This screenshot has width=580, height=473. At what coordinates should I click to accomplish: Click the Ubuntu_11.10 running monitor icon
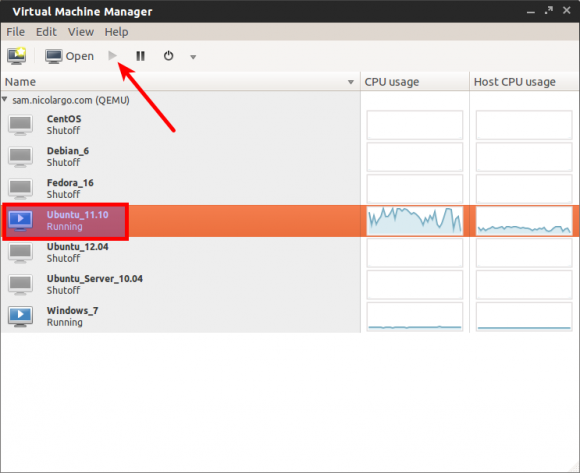point(20,221)
